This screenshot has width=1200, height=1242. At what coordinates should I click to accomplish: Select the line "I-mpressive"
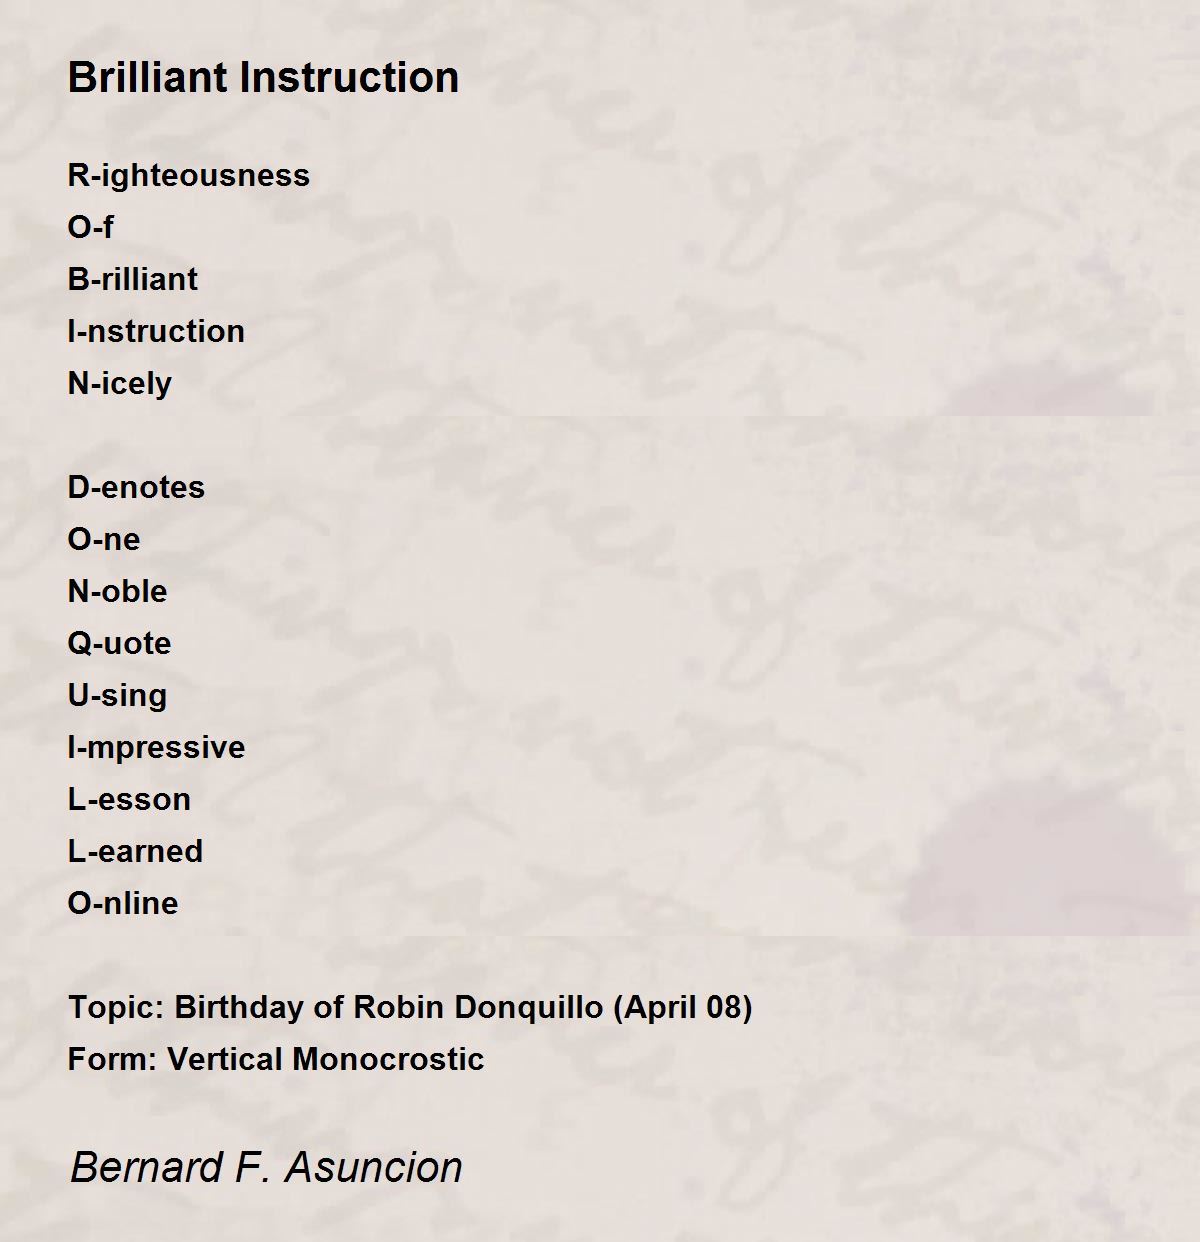[x=156, y=748]
